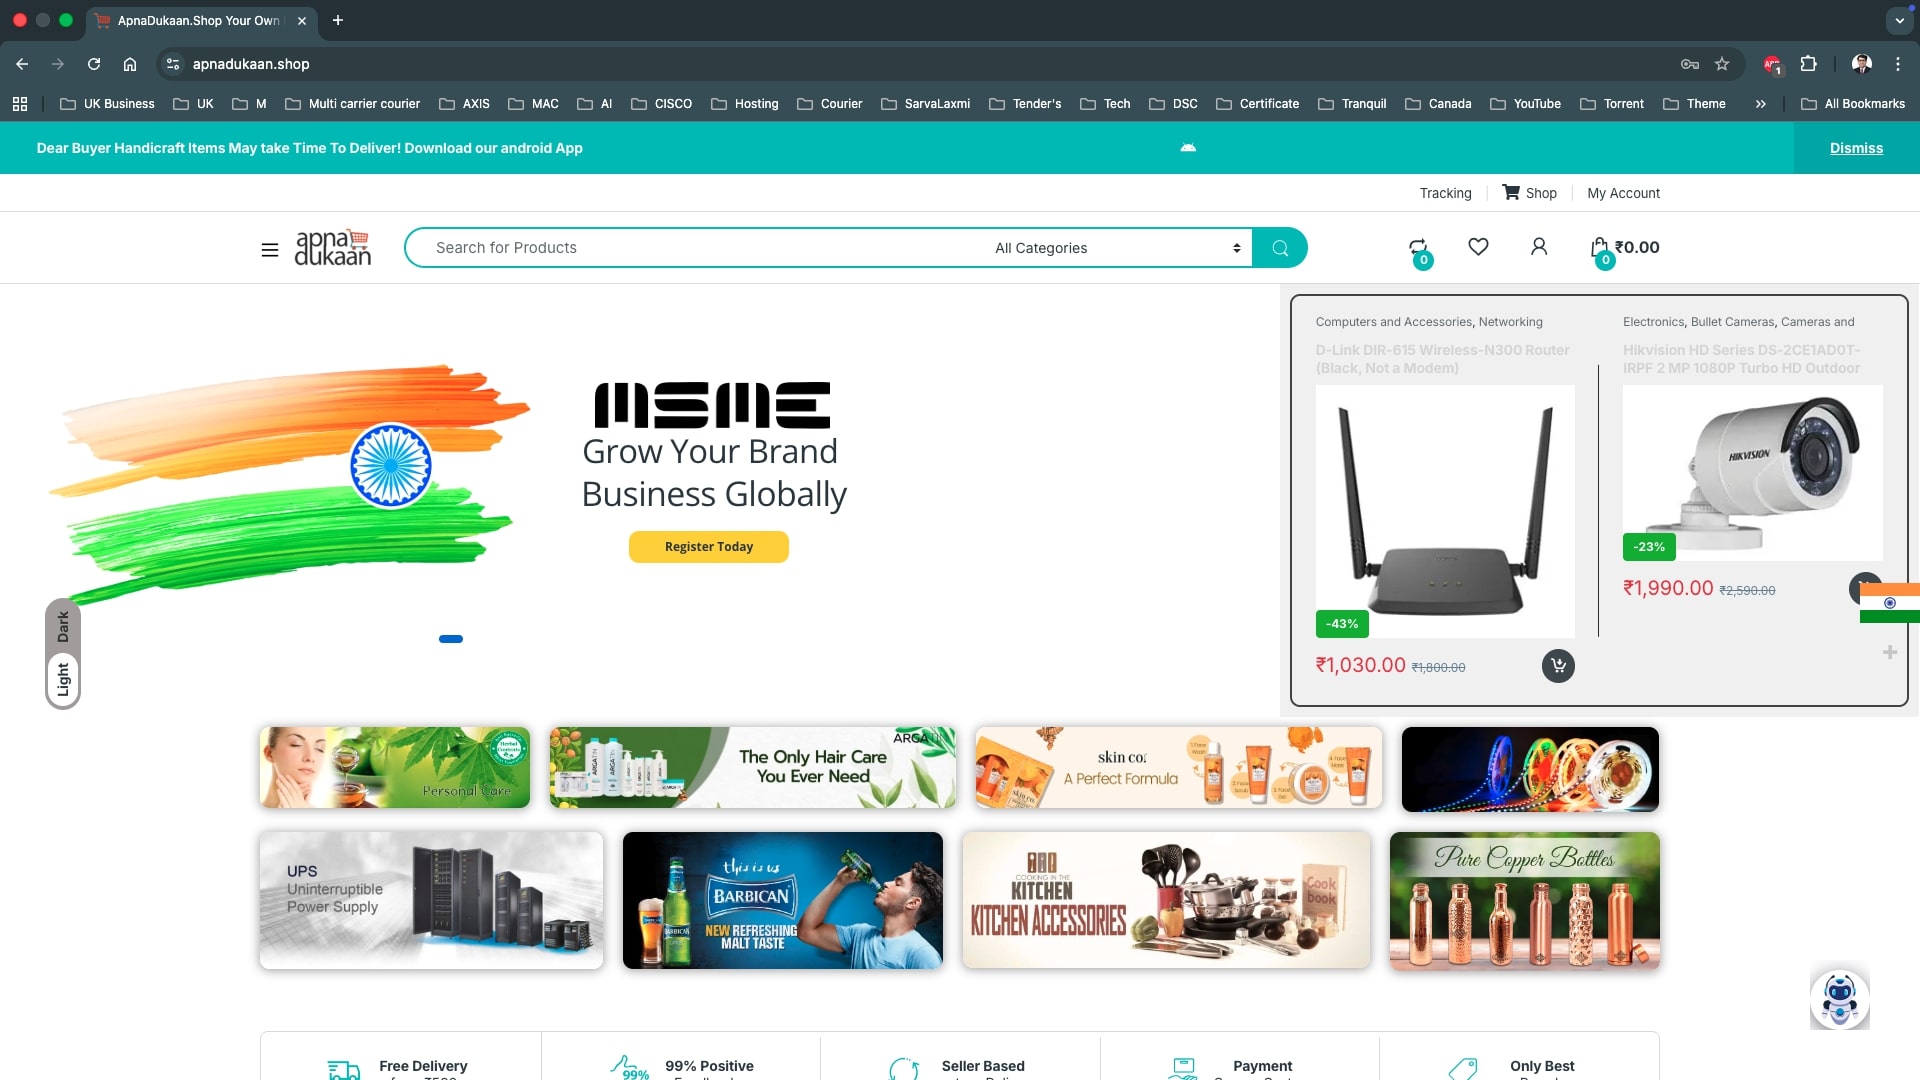Click the Register Today button

click(x=708, y=547)
